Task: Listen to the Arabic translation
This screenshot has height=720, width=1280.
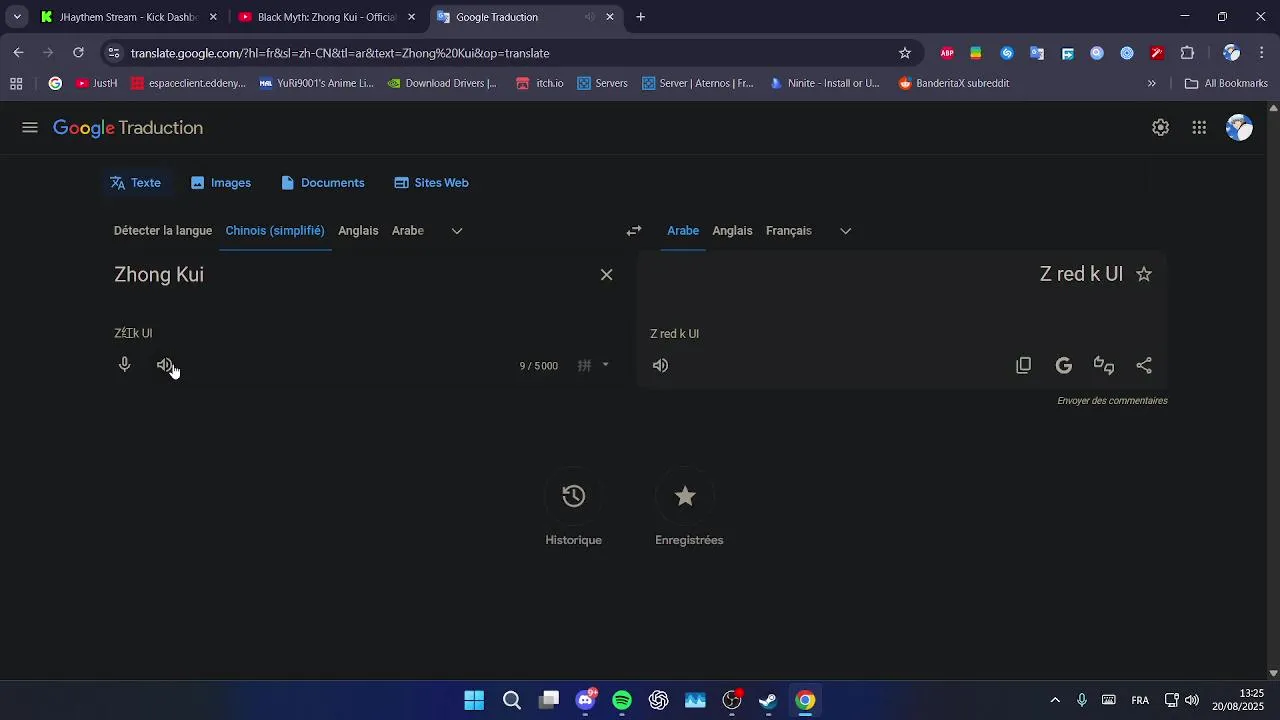Action: pyautogui.click(x=660, y=366)
